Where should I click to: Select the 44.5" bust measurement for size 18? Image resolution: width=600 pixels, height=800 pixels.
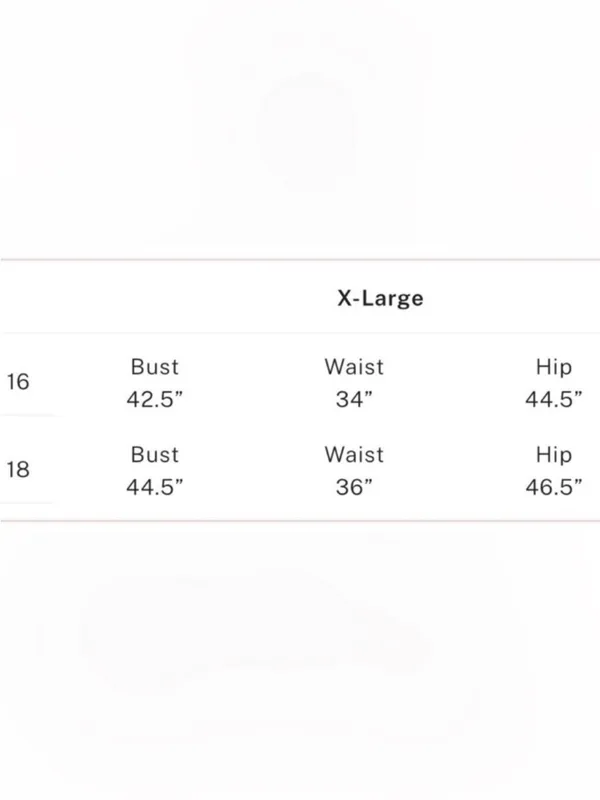tap(155, 487)
